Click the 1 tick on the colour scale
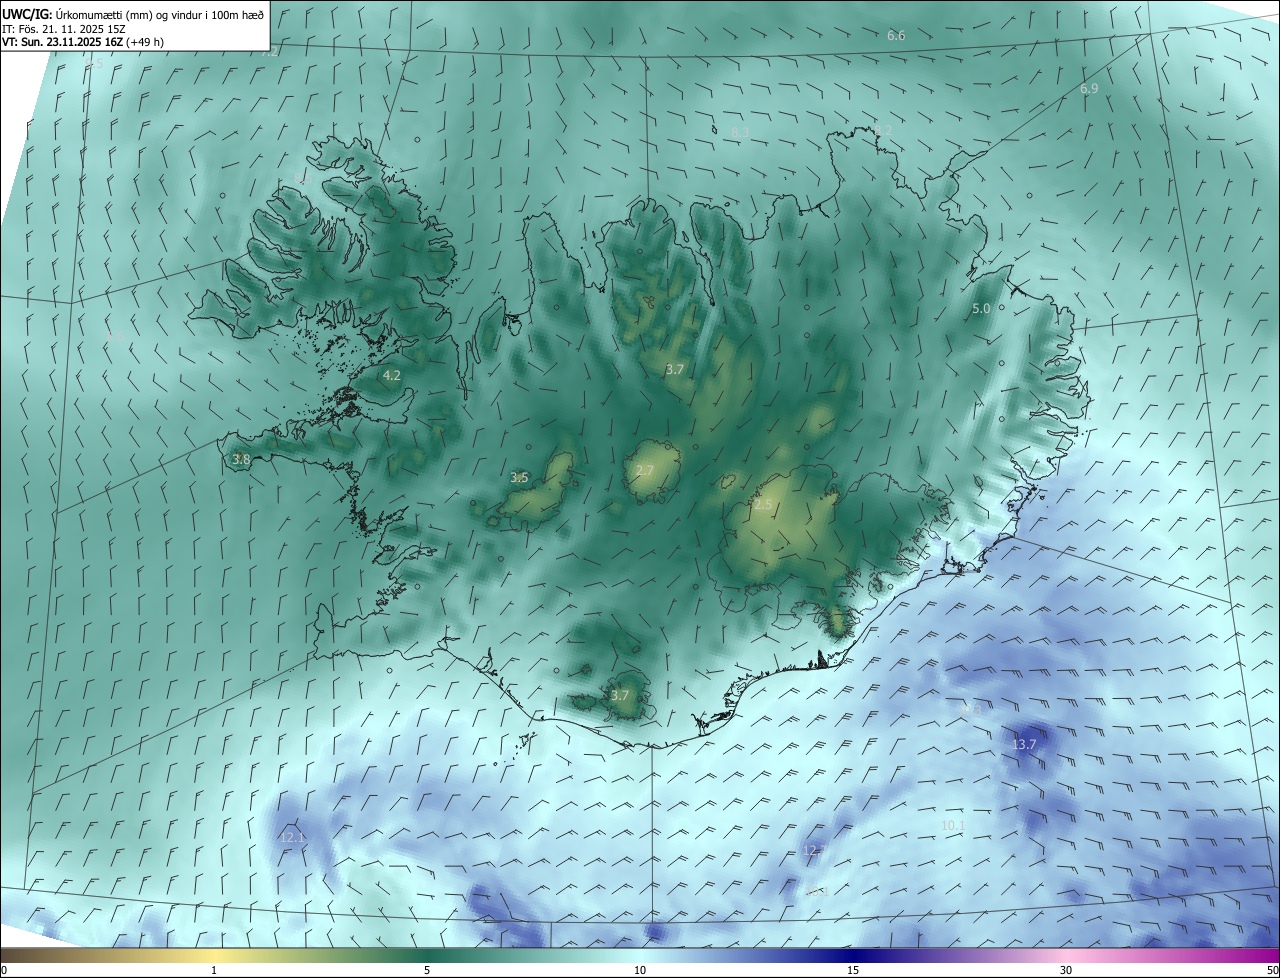Viewport: 1280px width, 978px height. click(x=214, y=970)
